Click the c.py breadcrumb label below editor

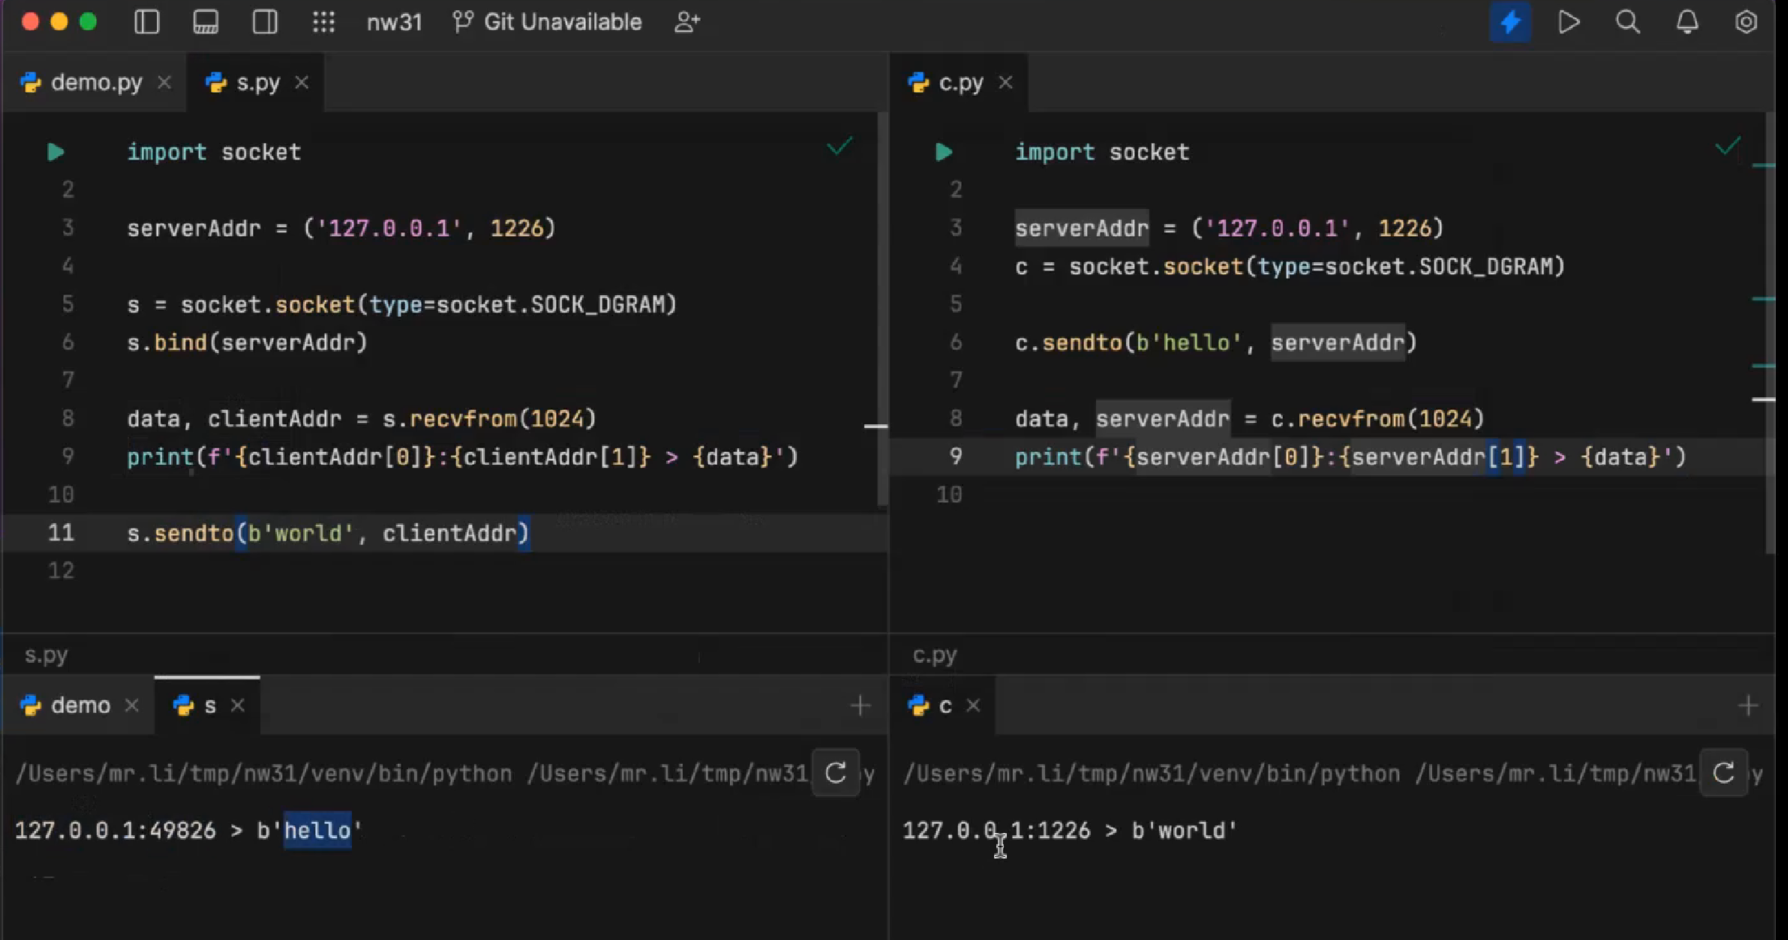tap(935, 656)
